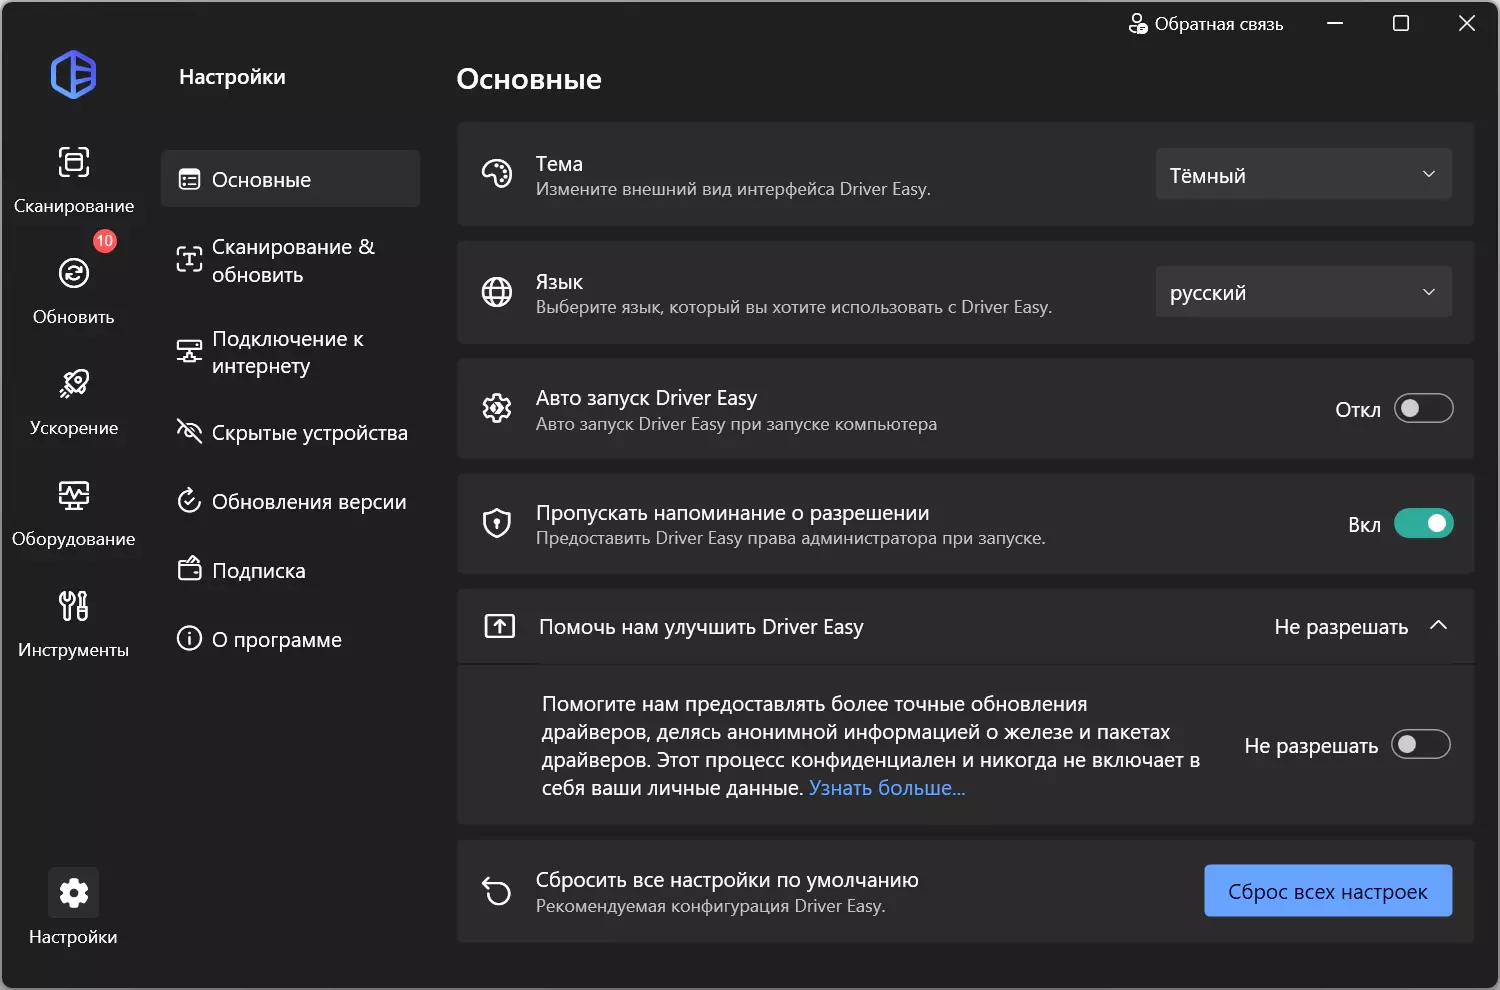Click Предоставить Driver Easy права администратора text
Image resolution: width=1500 pixels, height=990 pixels.
point(791,538)
